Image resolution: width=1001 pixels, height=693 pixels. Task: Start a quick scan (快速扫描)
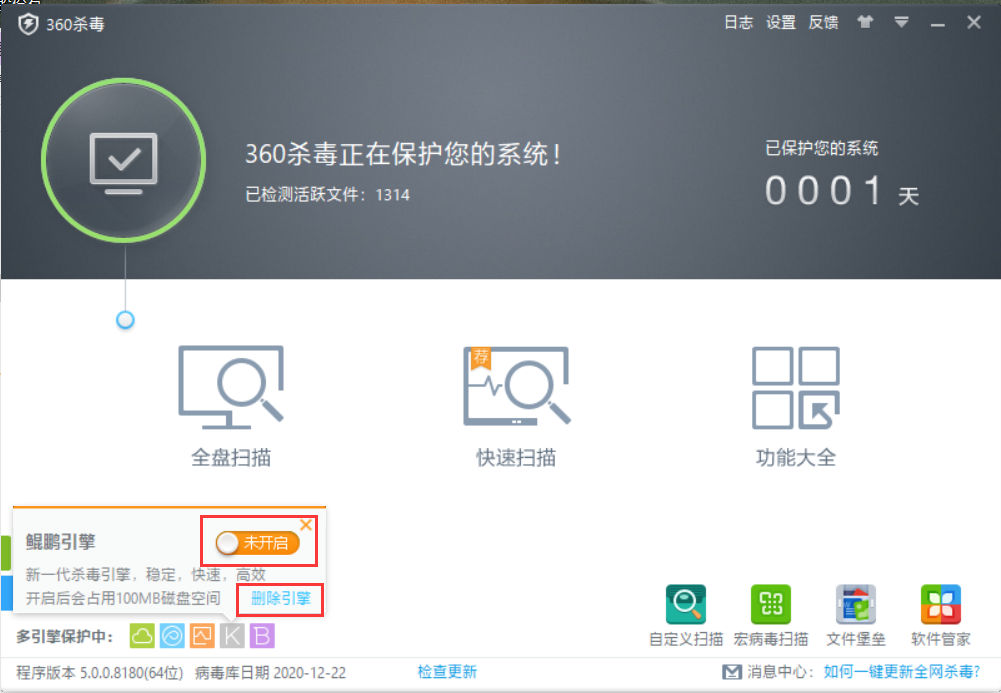pos(516,400)
